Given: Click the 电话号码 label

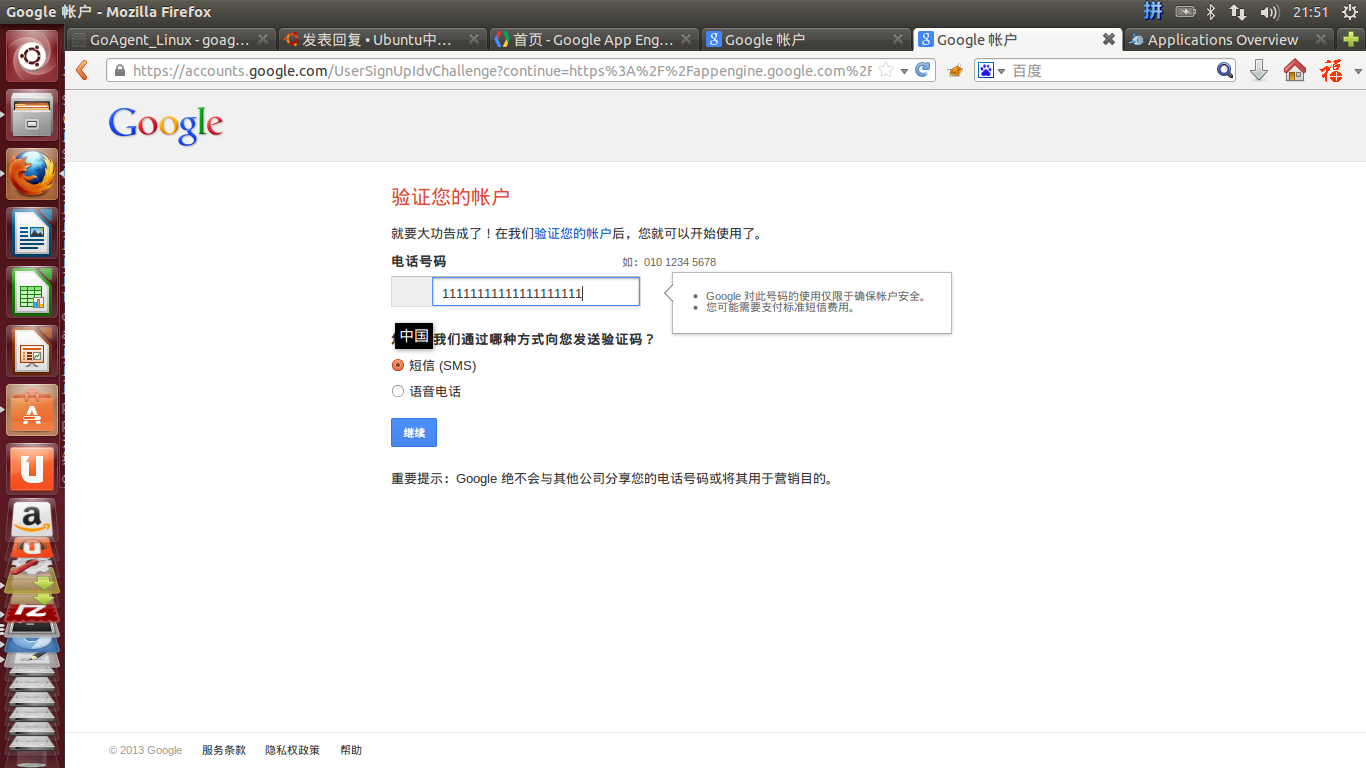Looking at the screenshot, I should [419, 261].
